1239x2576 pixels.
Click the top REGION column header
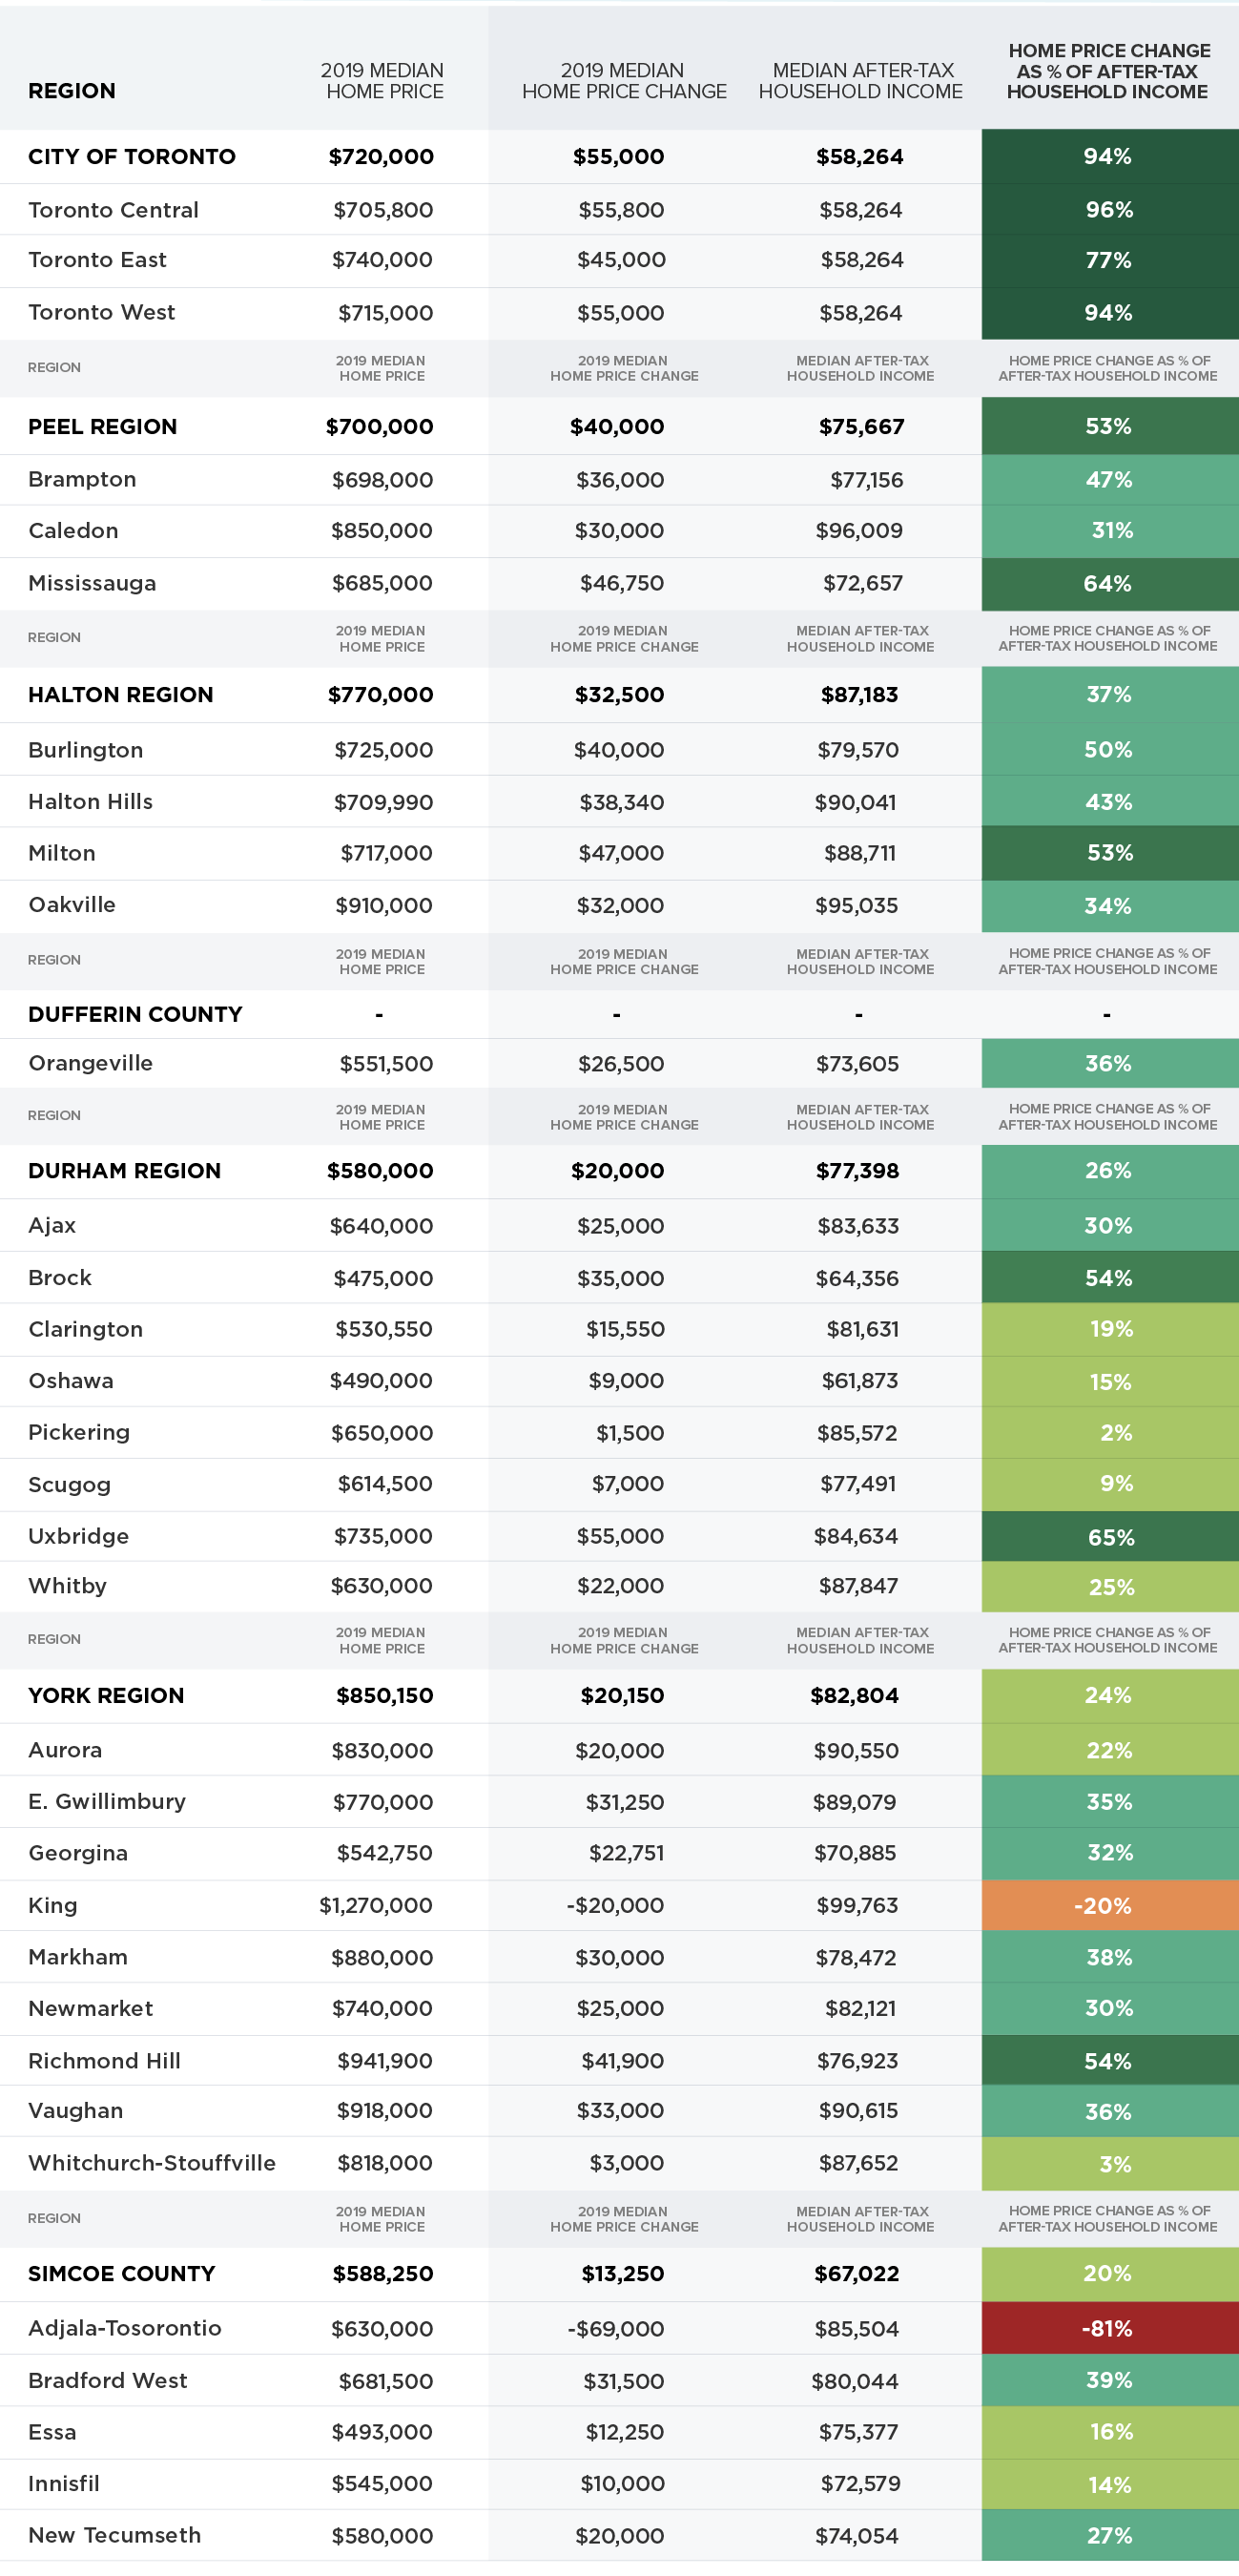[x=72, y=91]
